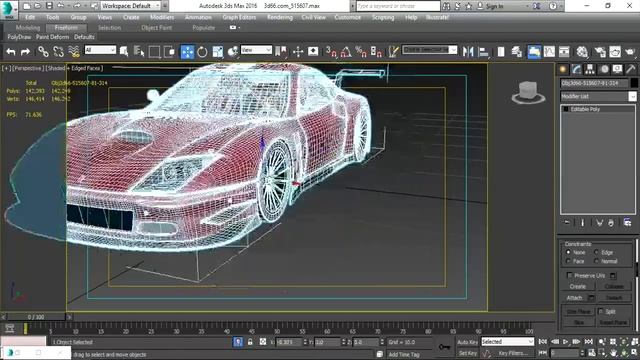Screen dimensions: 640x360
Task: Click the Slice Plane button
Action: (x=579, y=311)
